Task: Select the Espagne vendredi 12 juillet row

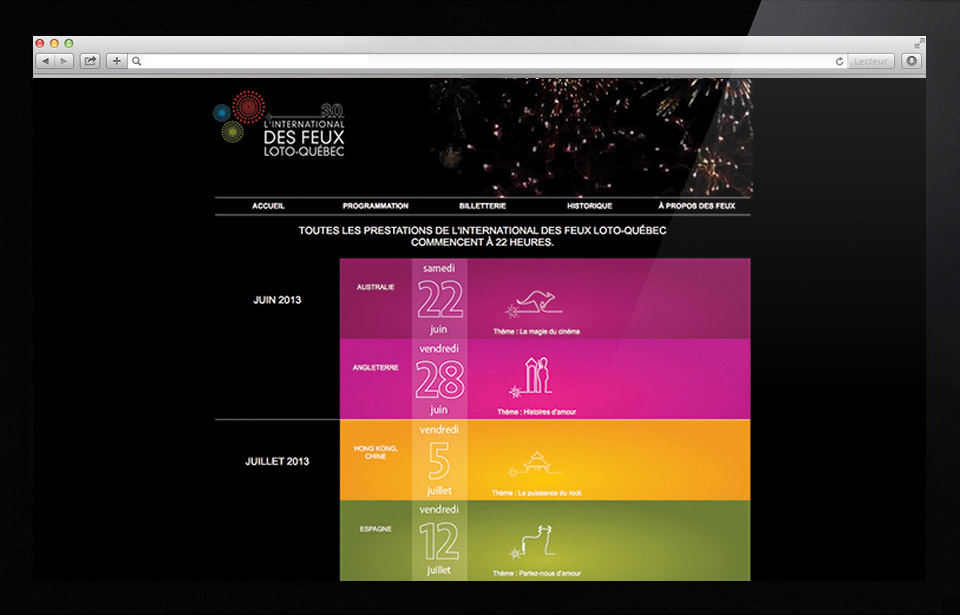Action: (x=544, y=540)
